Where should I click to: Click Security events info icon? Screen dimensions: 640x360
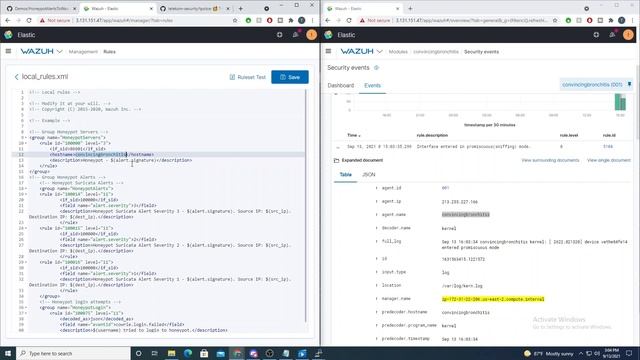[376, 68]
